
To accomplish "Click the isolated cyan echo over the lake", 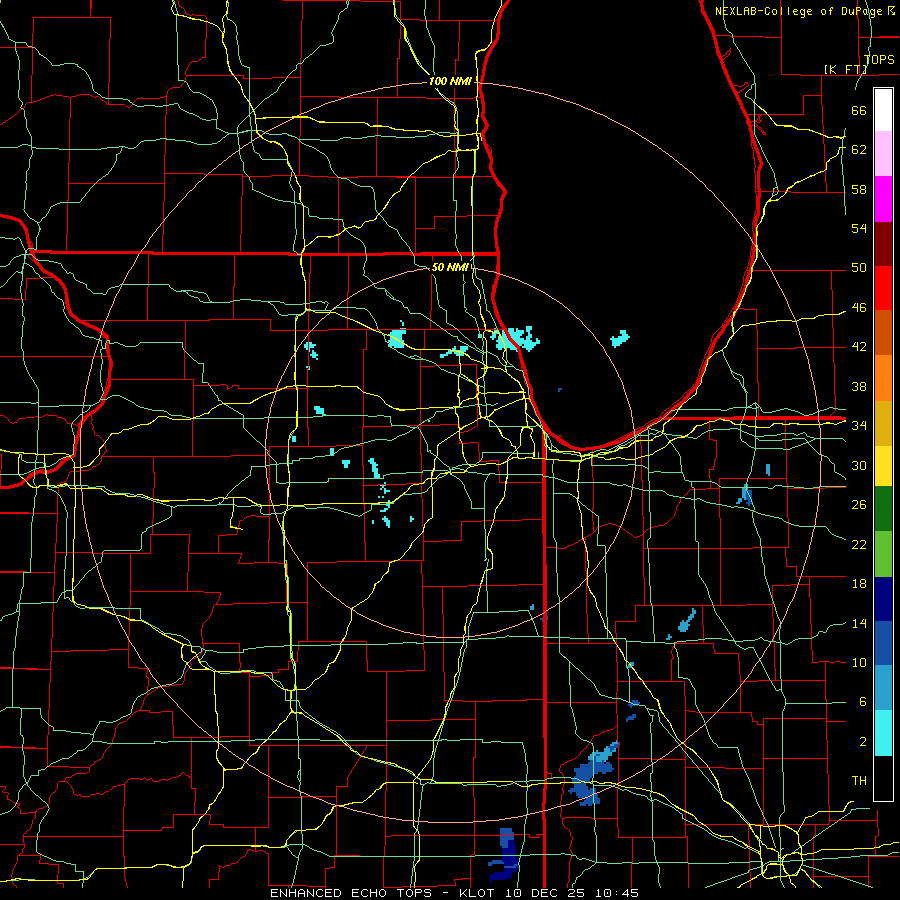I will 620,339.
